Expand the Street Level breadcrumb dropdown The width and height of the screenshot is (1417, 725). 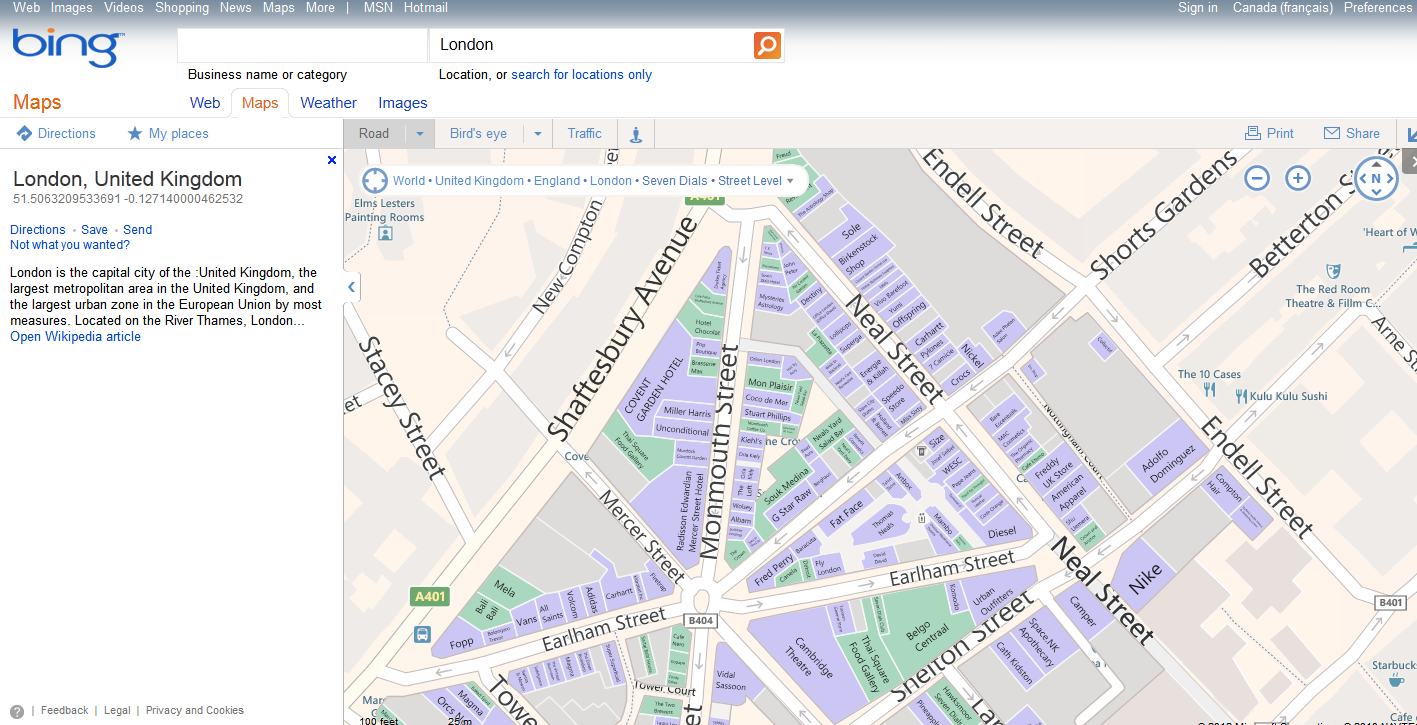[x=791, y=181]
